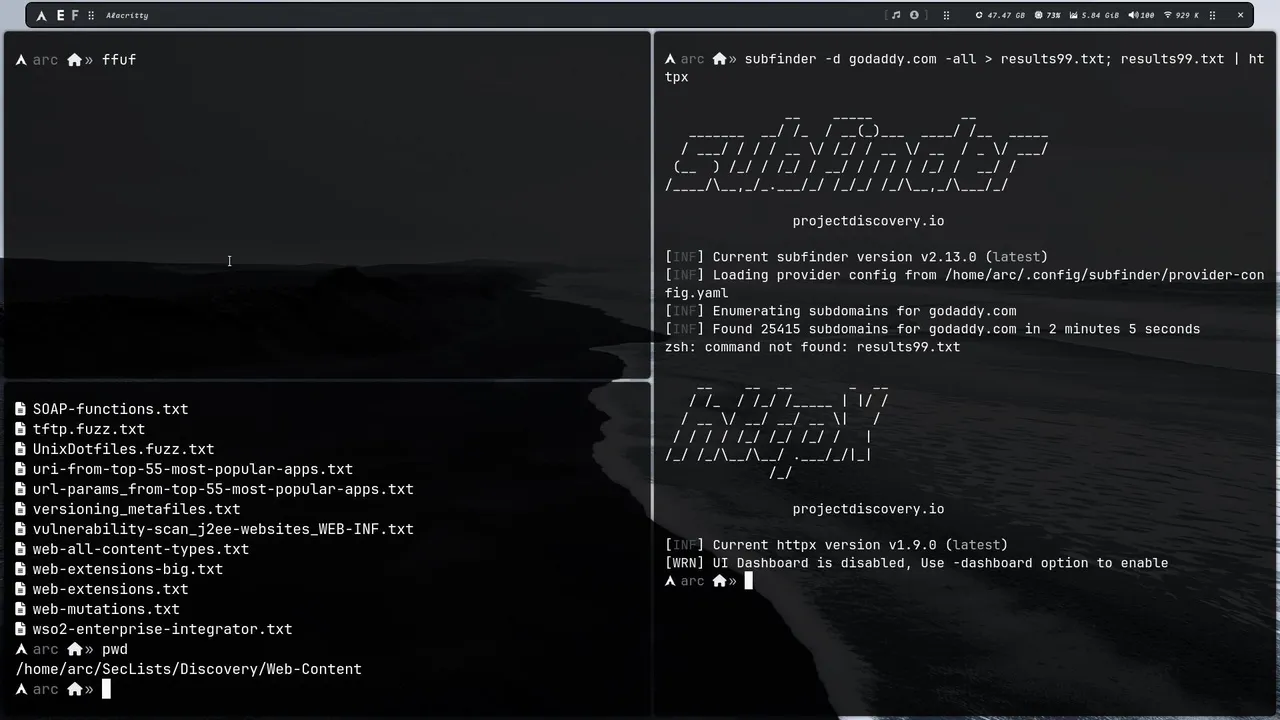Click the cursor block in bottom-left pane

pos(106,689)
